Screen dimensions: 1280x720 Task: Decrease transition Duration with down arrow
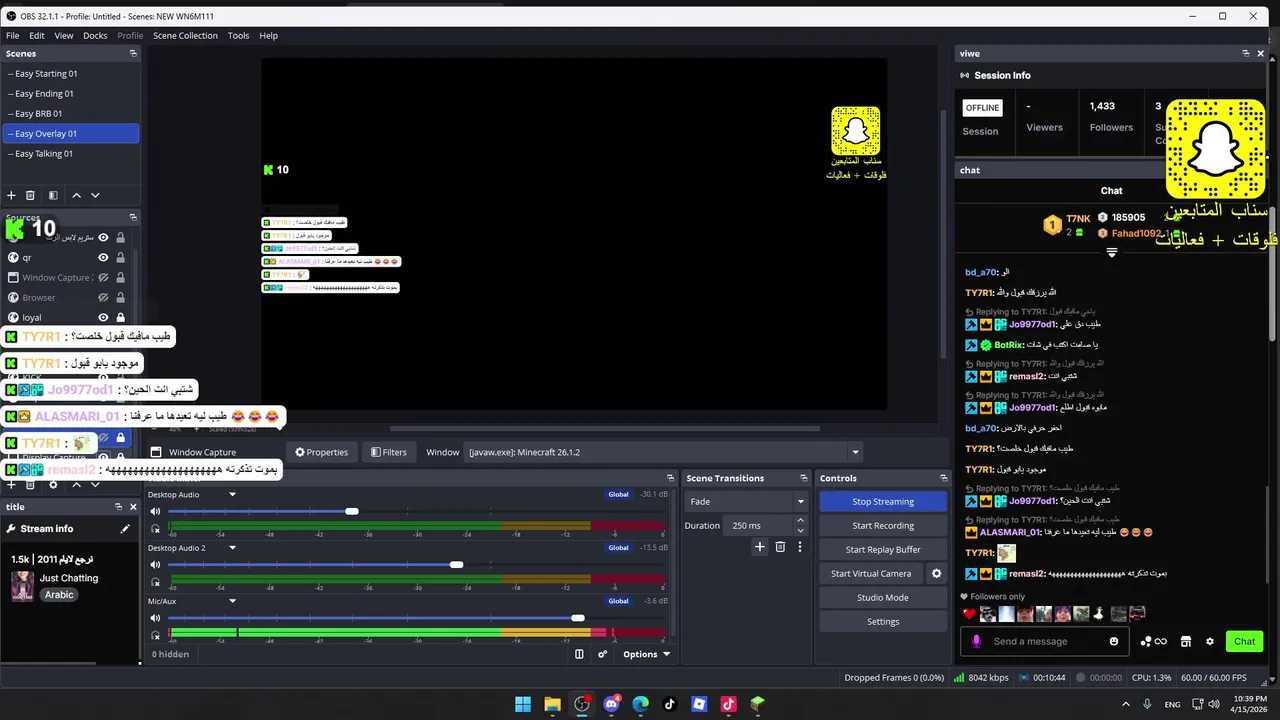[x=800, y=530]
